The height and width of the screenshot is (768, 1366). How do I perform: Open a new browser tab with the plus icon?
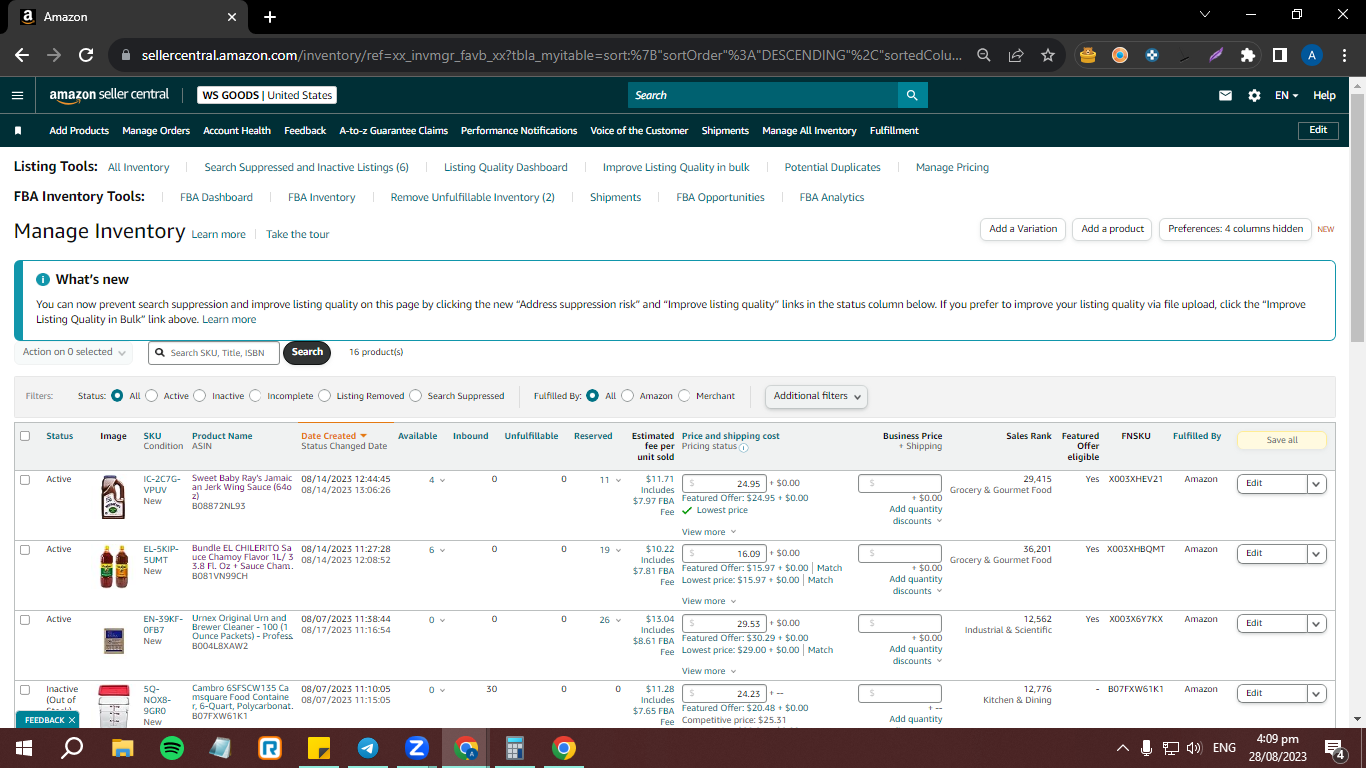point(270,17)
